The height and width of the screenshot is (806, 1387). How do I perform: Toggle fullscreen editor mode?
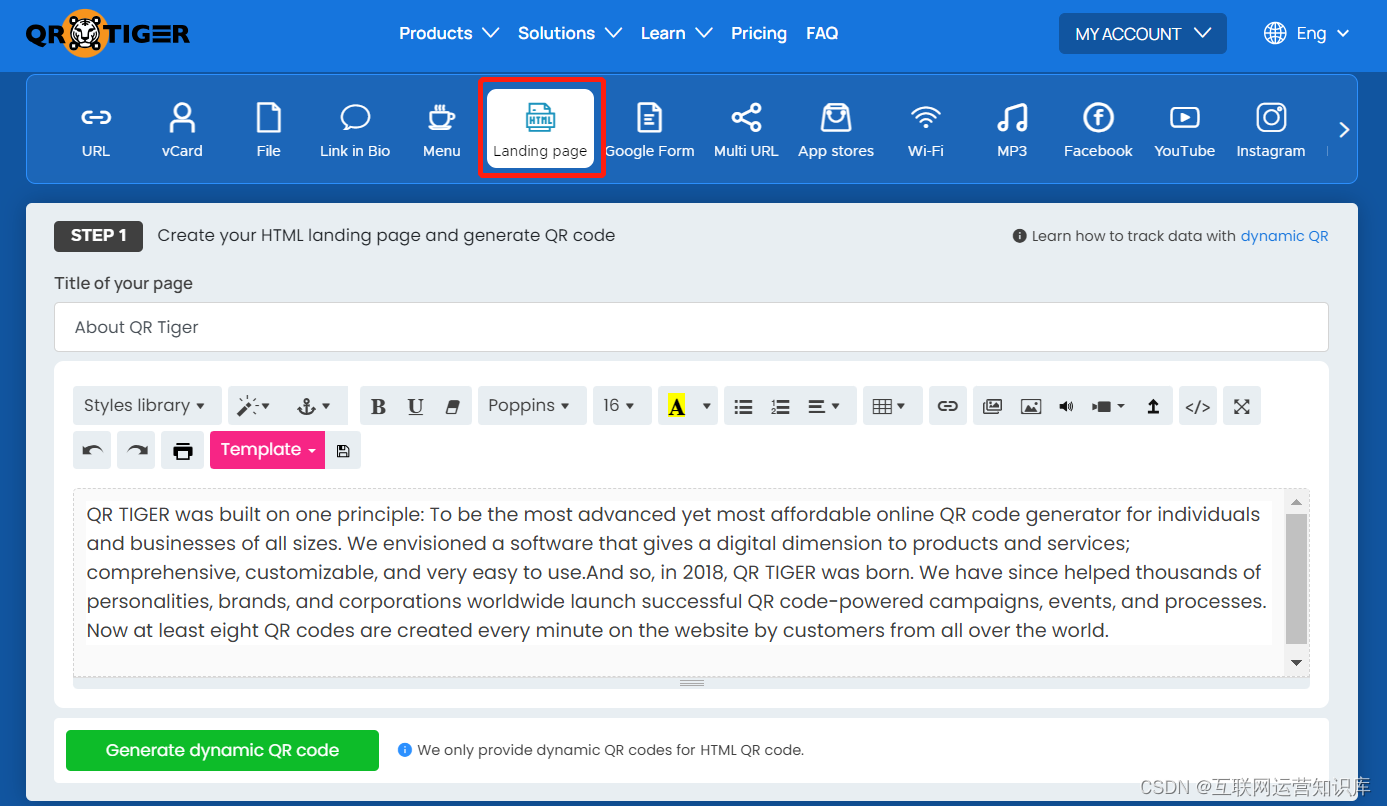click(1242, 406)
